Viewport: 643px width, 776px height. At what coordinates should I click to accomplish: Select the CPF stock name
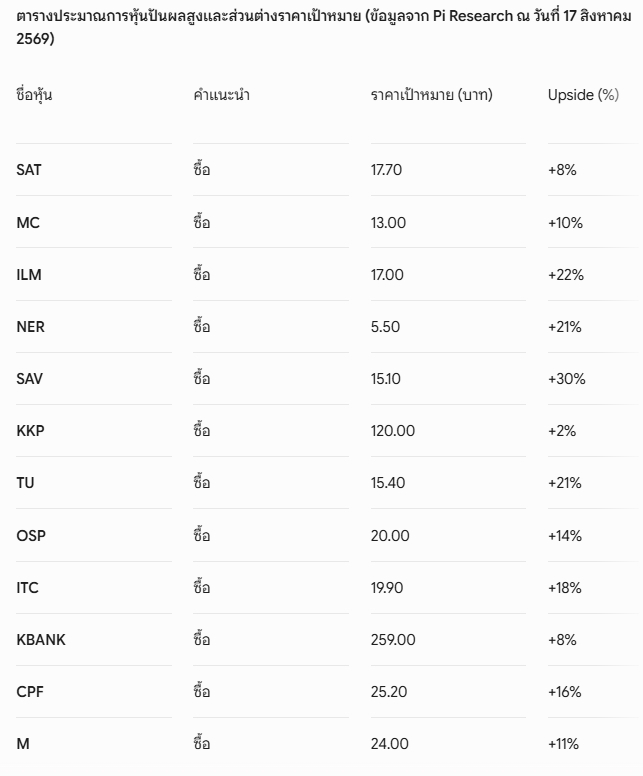pyautogui.click(x=30, y=691)
